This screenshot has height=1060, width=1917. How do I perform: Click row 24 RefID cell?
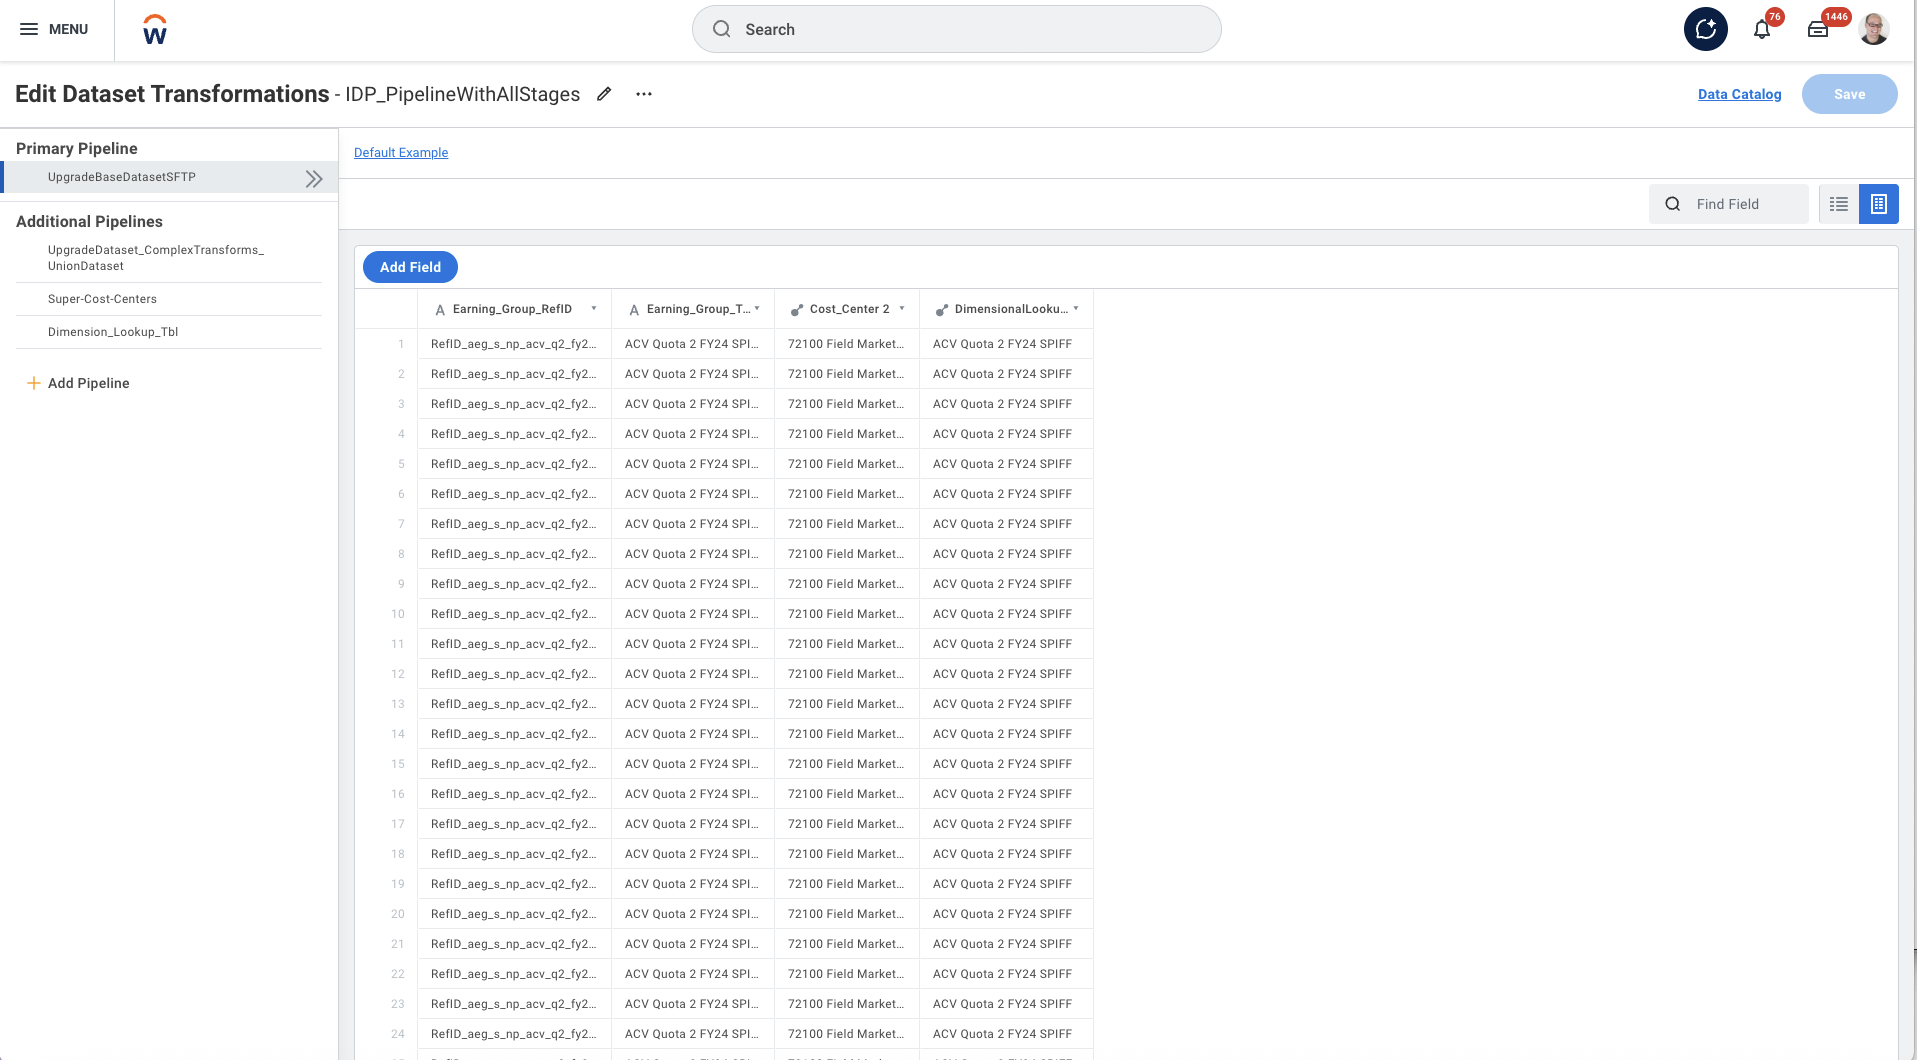[514, 1034]
